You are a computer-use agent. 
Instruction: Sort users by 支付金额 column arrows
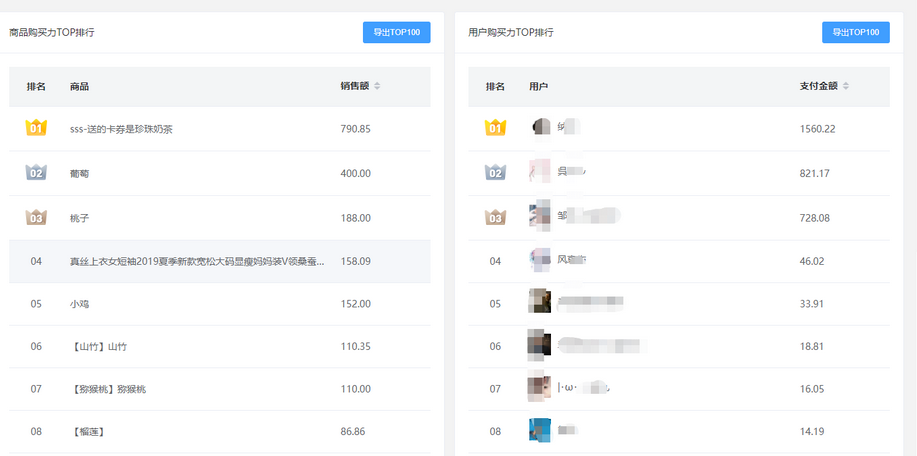click(x=846, y=86)
